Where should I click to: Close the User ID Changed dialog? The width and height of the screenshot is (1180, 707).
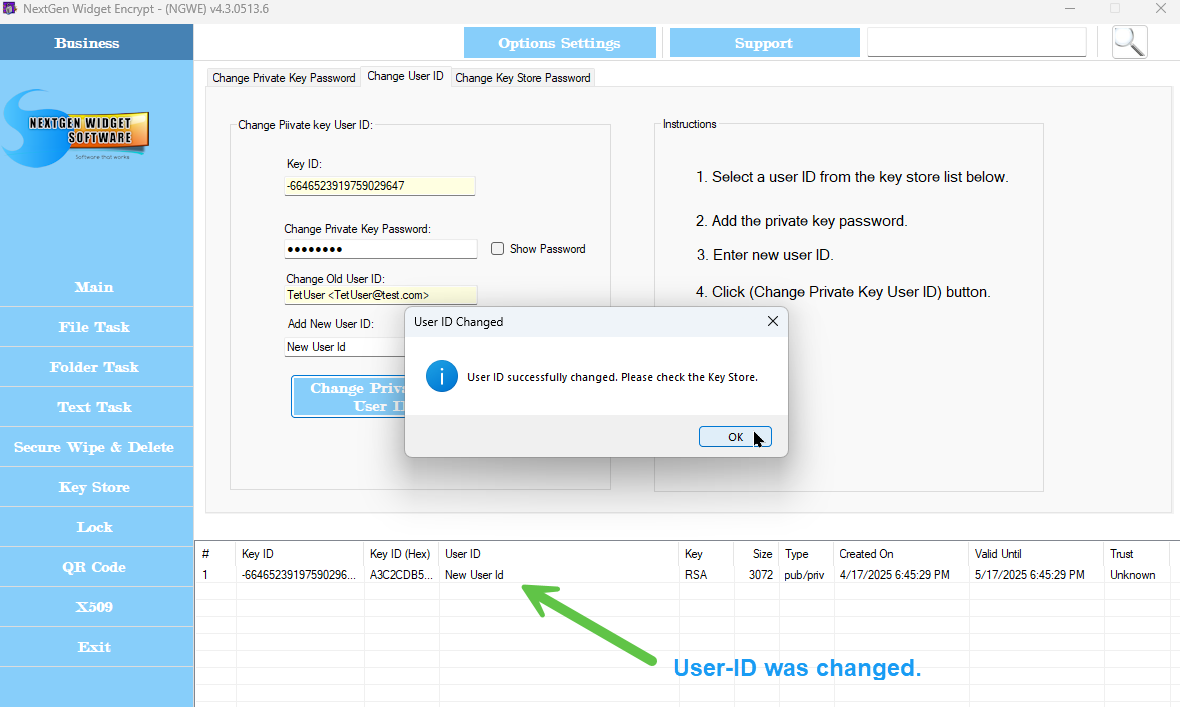772,322
